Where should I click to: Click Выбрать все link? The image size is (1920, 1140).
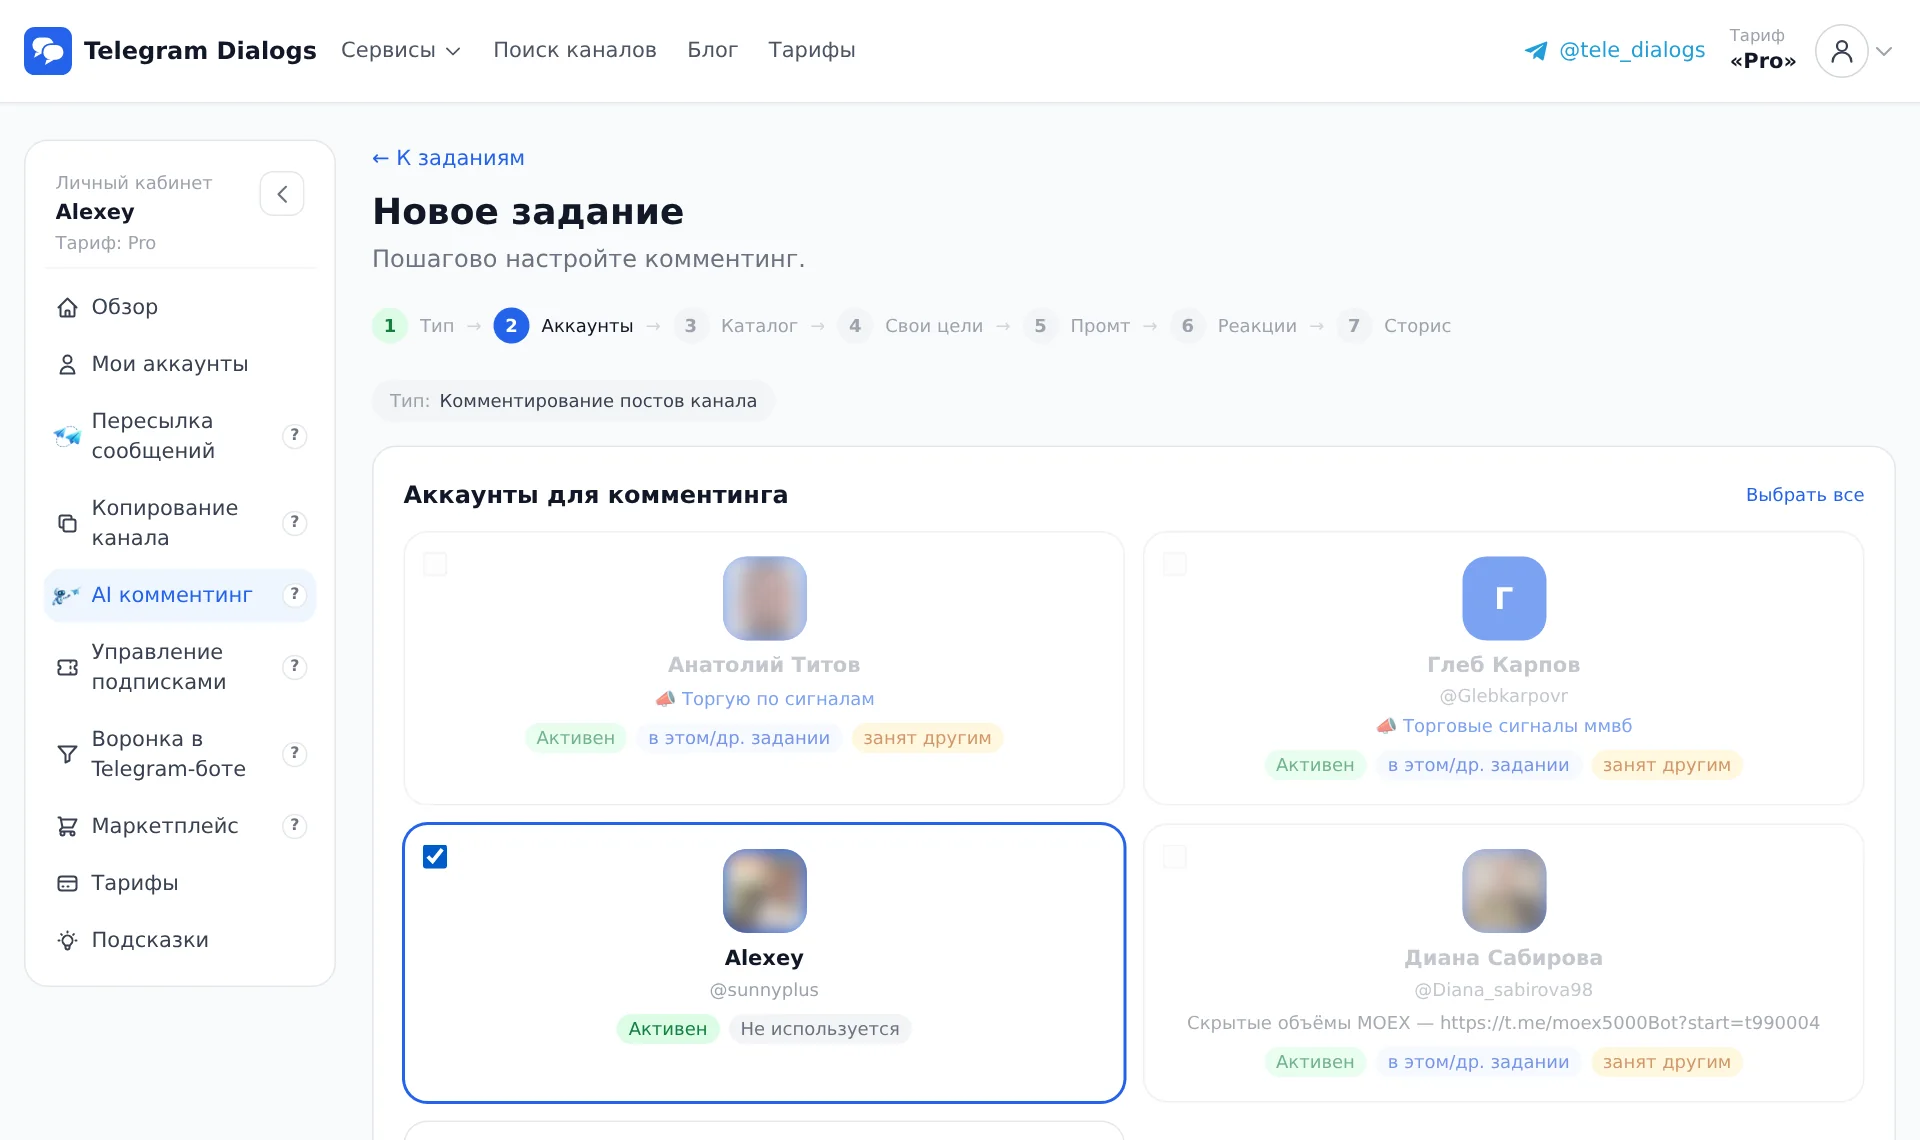(1804, 495)
